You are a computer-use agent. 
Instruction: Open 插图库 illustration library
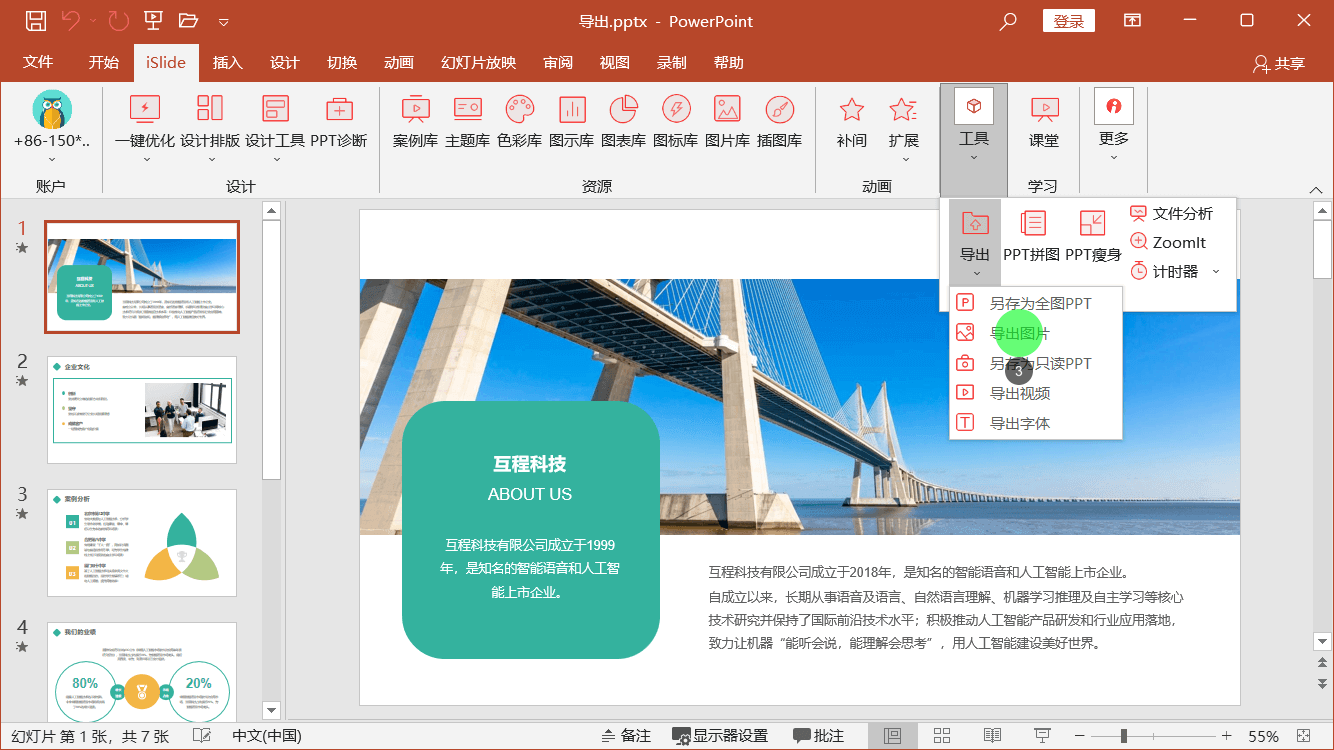tap(779, 122)
